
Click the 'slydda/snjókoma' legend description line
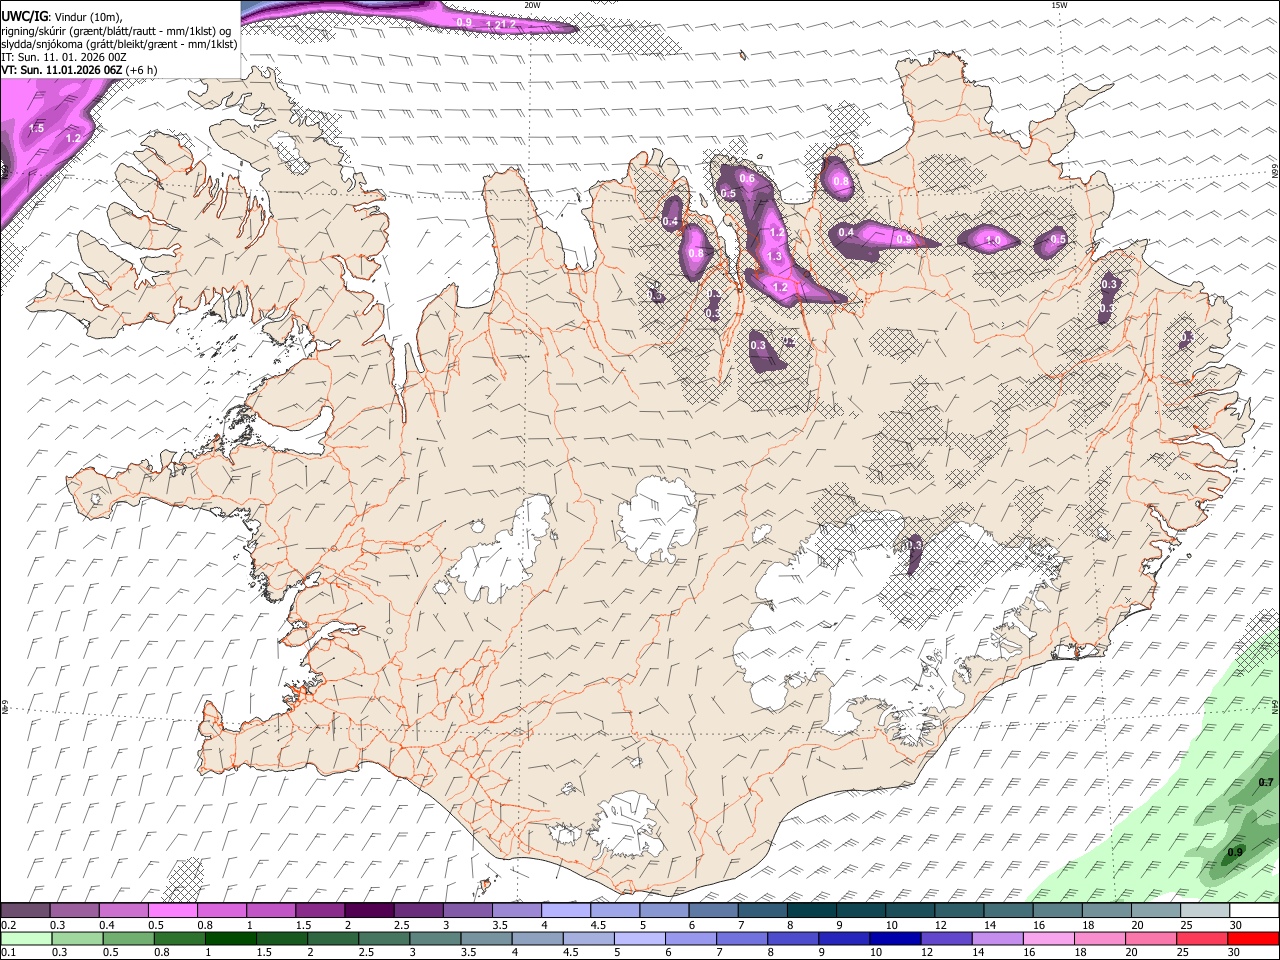(119, 44)
